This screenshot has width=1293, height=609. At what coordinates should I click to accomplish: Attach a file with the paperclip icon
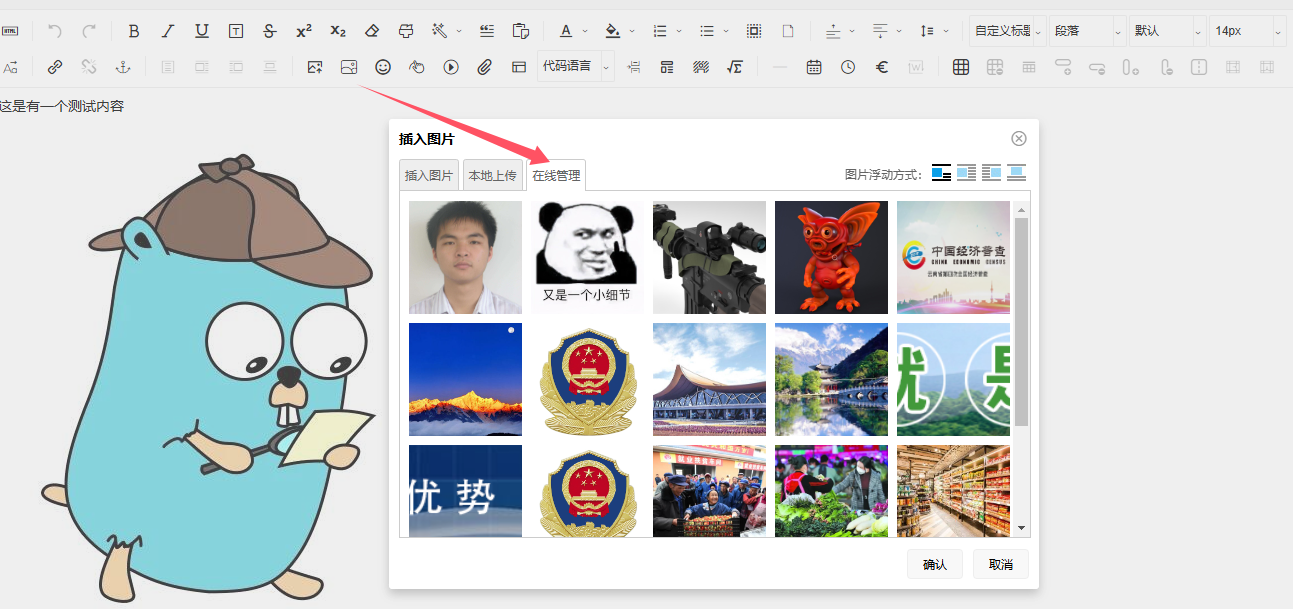(485, 67)
